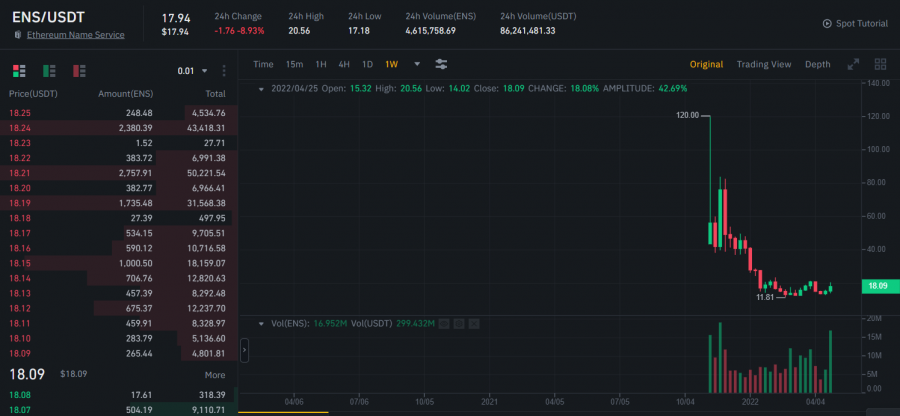Switch to Trading View chart
Screen dimensions: 900x416
click(x=764, y=64)
